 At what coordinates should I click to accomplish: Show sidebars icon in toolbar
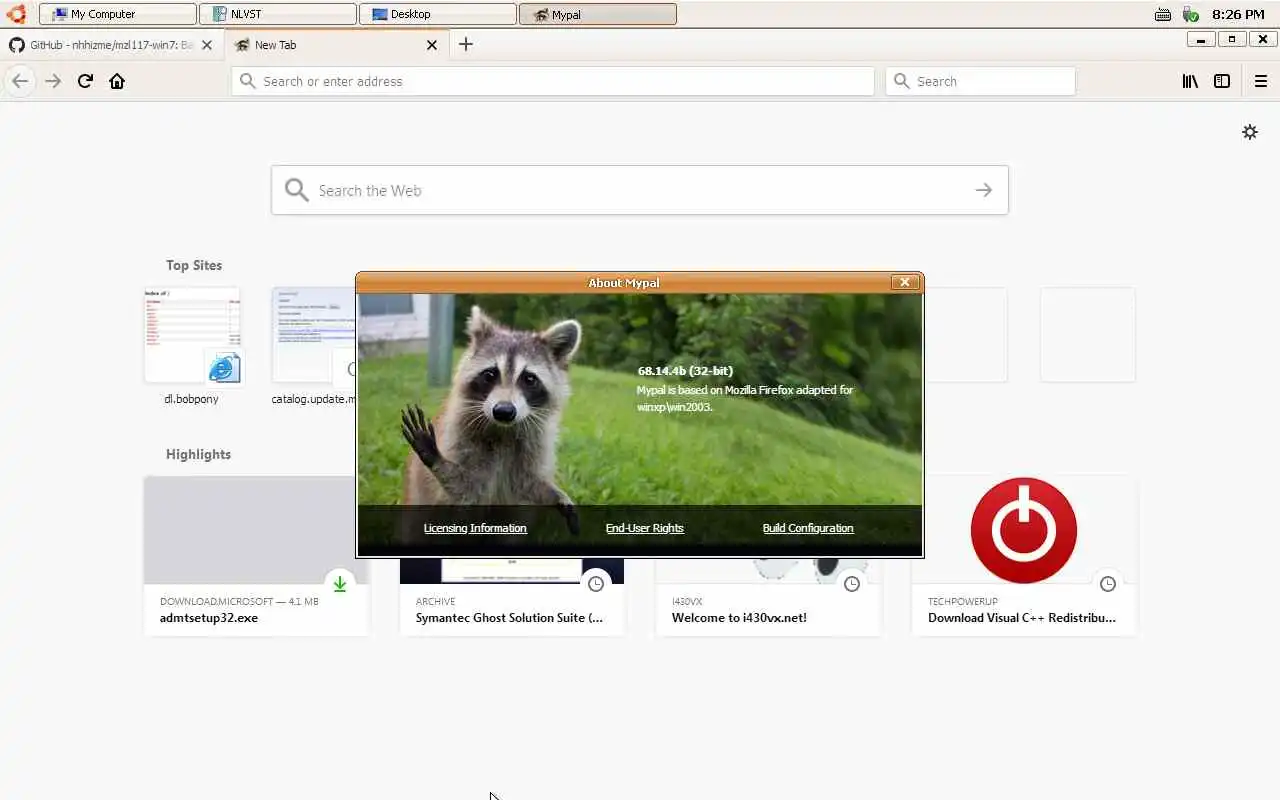point(1222,81)
